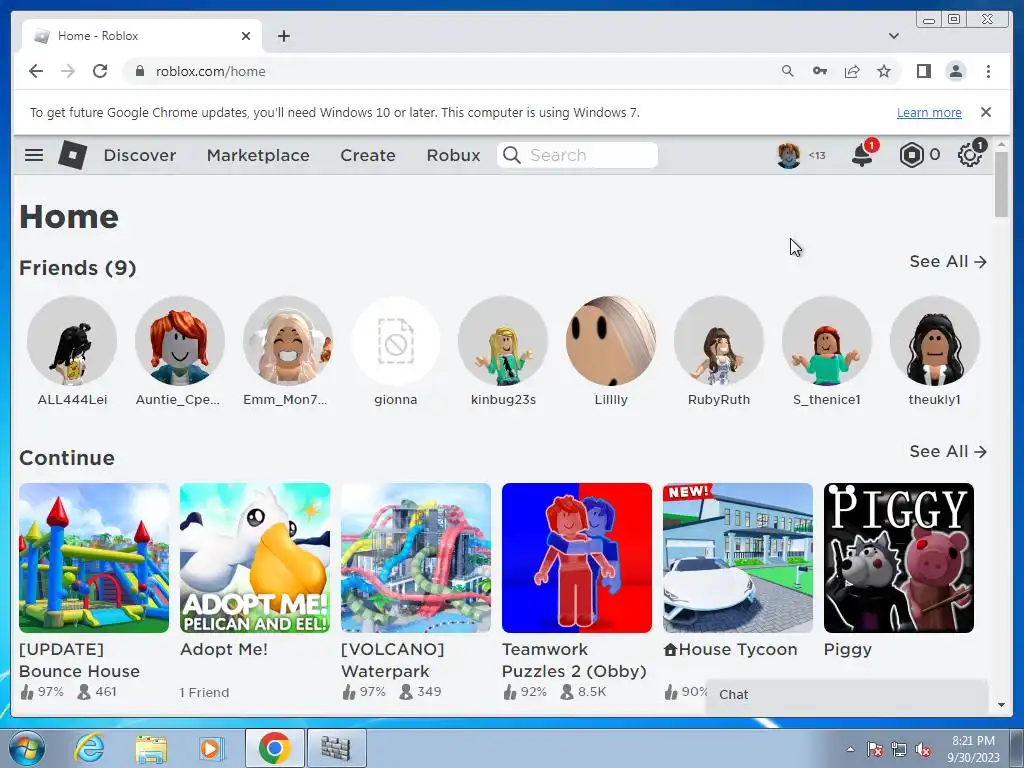Toggle the Chrome side panel
This screenshot has width=1024, height=768.
(923, 71)
